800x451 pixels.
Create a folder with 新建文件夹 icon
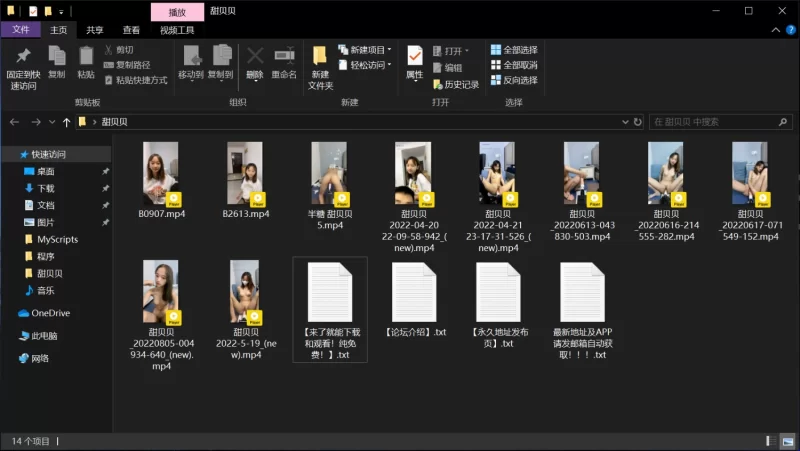pos(320,58)
